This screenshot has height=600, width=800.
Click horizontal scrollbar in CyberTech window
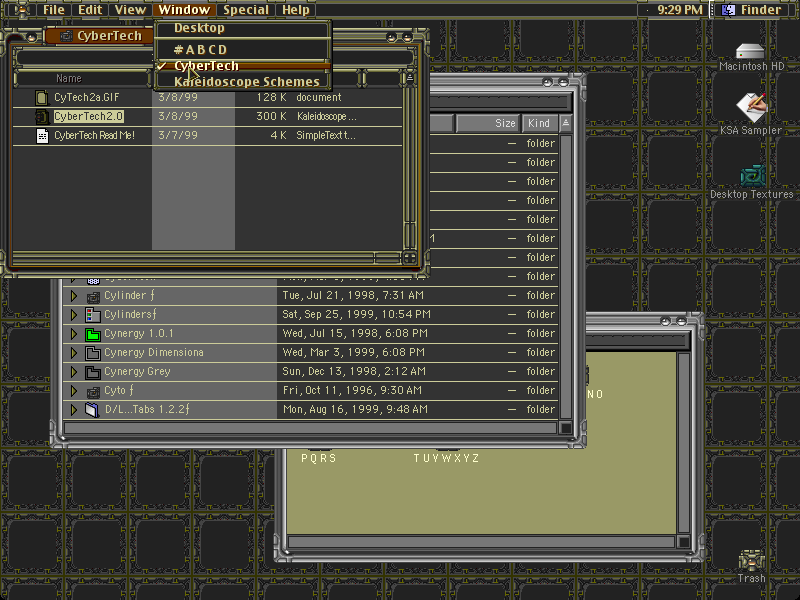207,258
